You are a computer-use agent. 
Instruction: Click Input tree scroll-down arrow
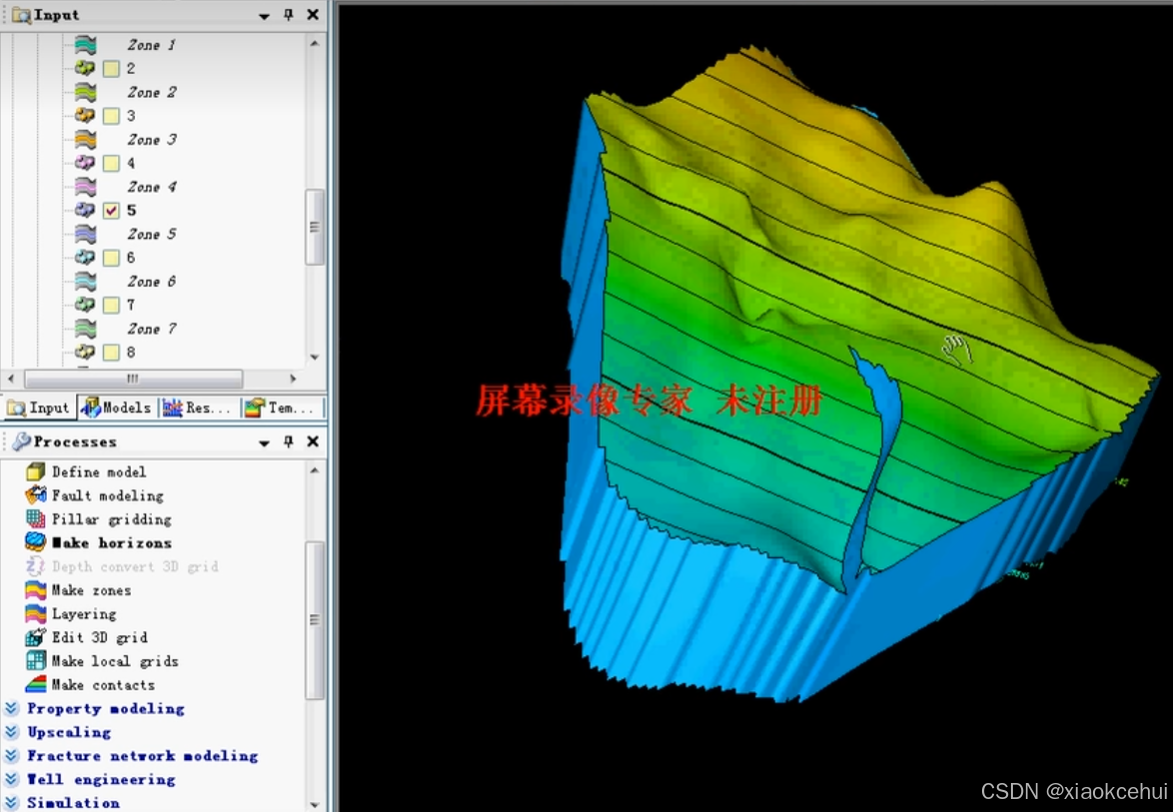coord(315,357)
